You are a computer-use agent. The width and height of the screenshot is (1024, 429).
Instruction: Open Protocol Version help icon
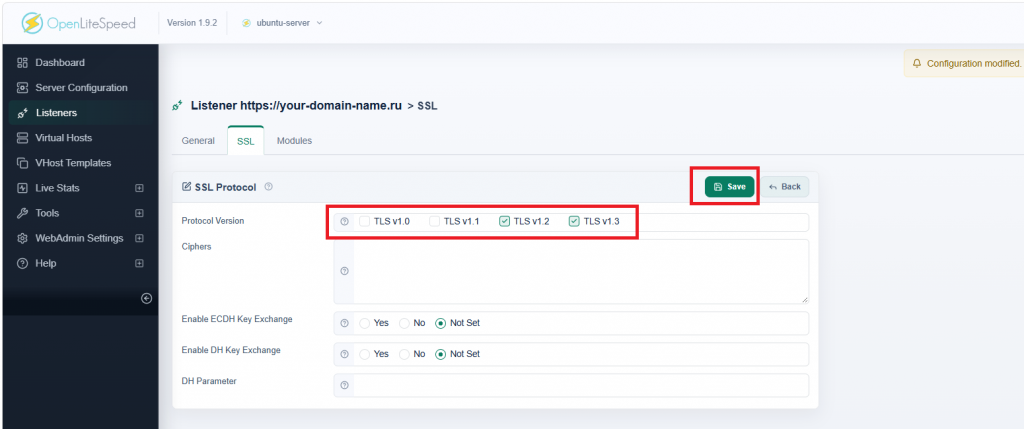pyautogui.click(x=344, y=222)
